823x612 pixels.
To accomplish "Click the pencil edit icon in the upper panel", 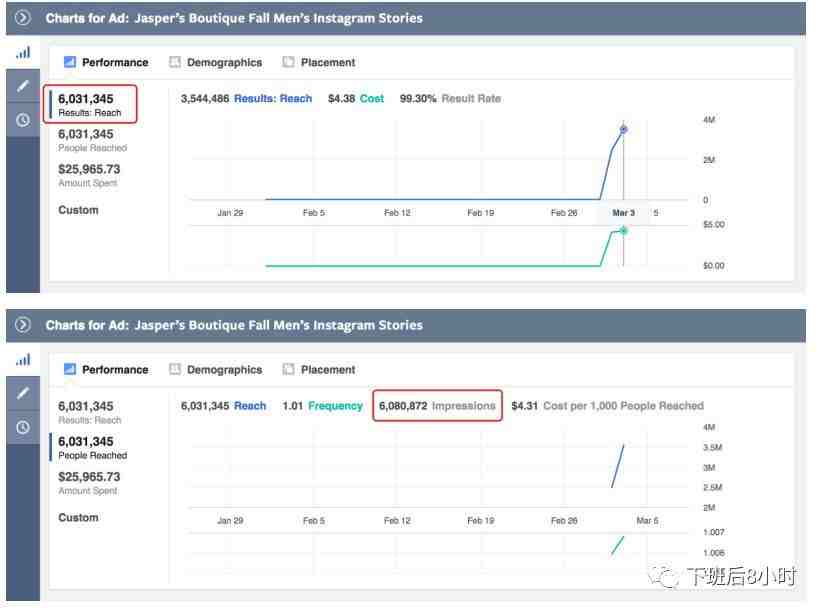I will pyautogui.click(x=23, y=86).
